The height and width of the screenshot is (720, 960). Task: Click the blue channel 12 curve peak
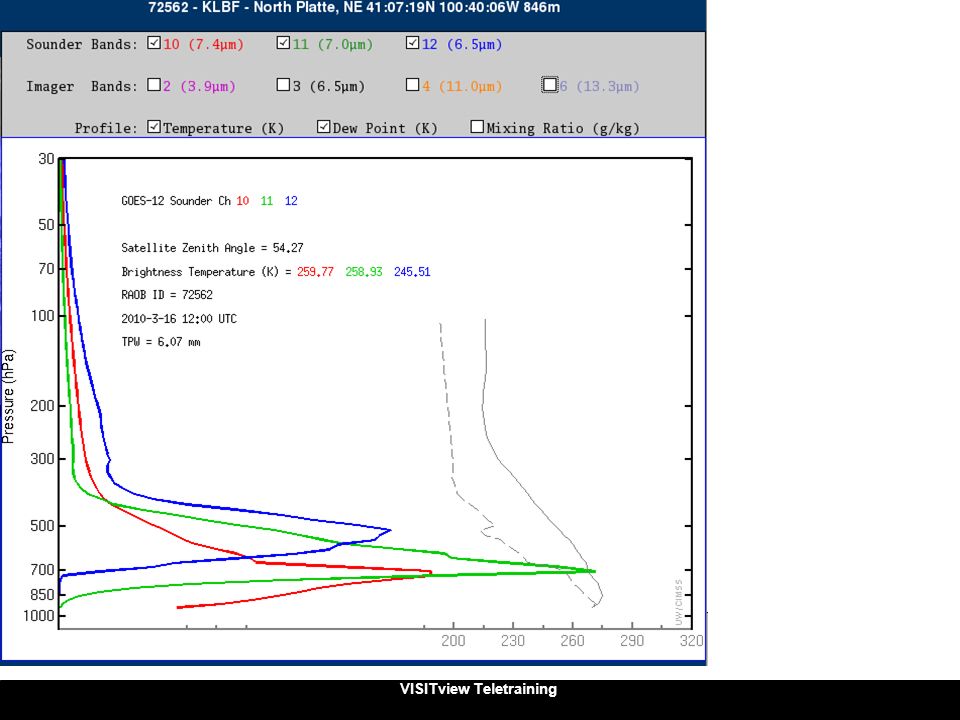389,530
